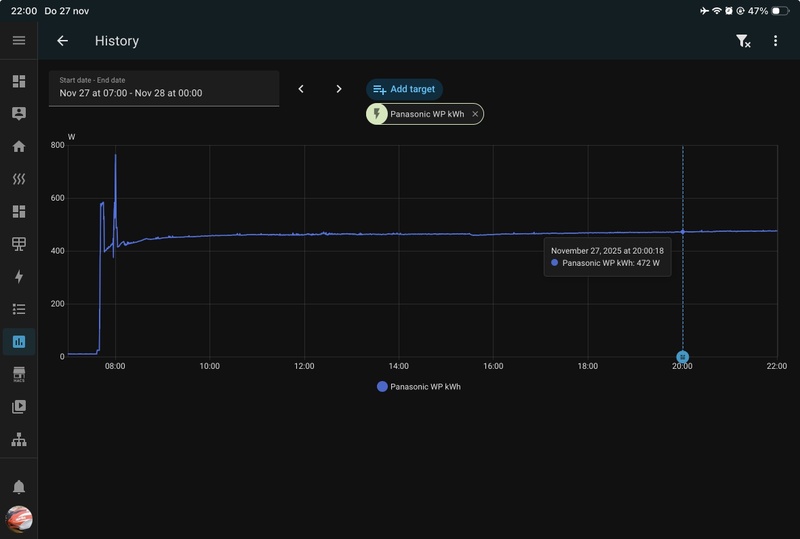Open the home icon dashboard in sidebar
800x539 pixels.
tap(18, 146)
